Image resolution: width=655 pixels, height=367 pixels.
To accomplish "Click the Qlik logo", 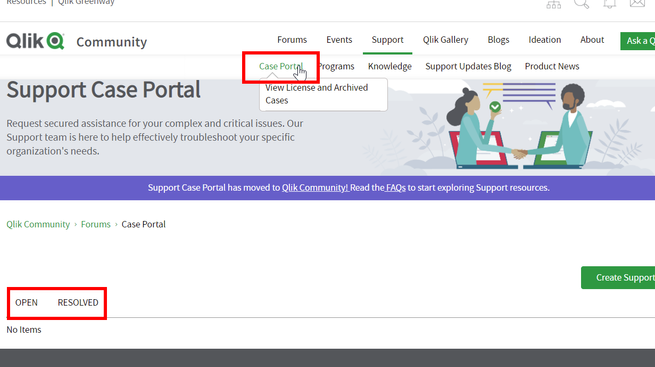I will (x=35, y=41).
